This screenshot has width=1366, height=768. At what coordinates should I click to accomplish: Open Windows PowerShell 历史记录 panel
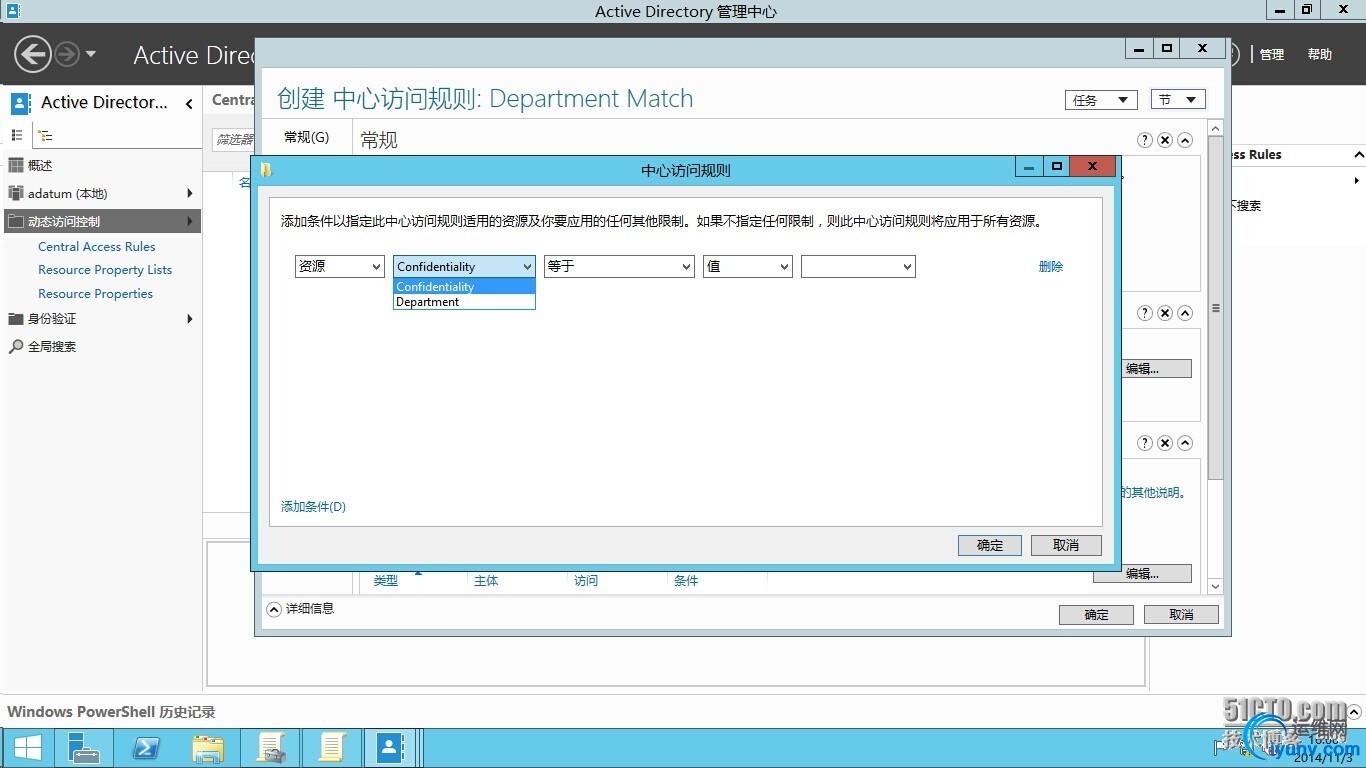pyautogui.click(x=111, y=712)
